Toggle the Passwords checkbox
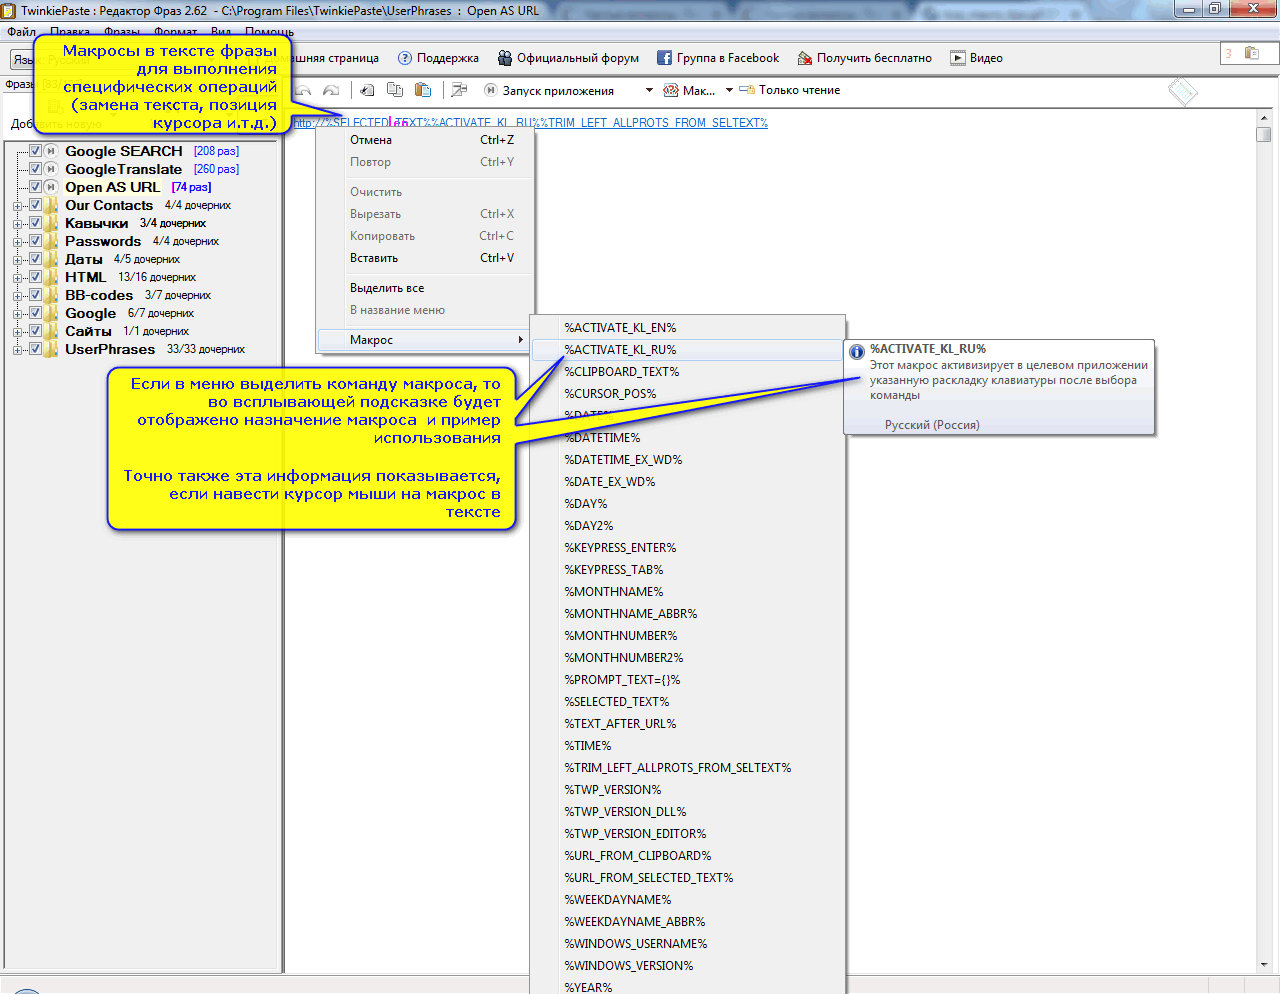Image resolution: width=1280 pixels, height=994 pixels. [35, 241]
